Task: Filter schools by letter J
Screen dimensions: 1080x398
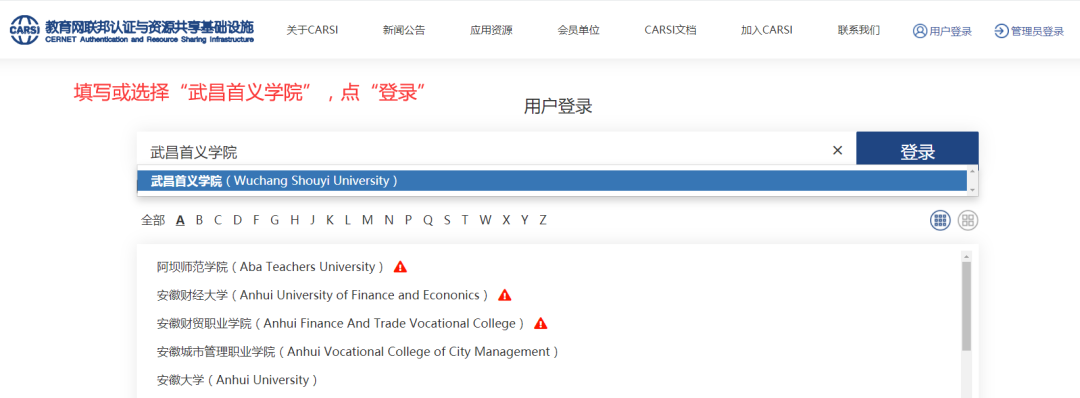Action: click(x=313, y=220)
